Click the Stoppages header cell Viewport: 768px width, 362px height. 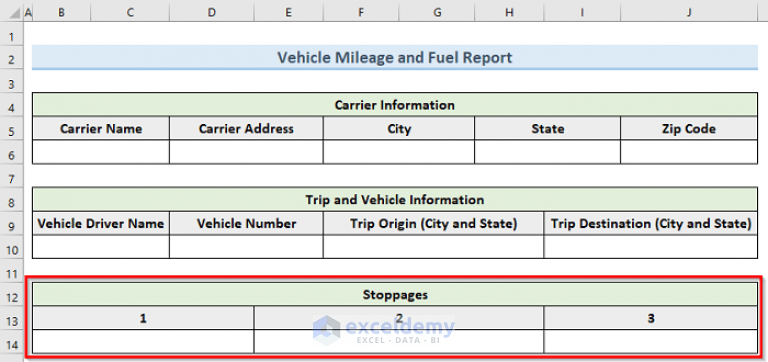tap(395, 294)
